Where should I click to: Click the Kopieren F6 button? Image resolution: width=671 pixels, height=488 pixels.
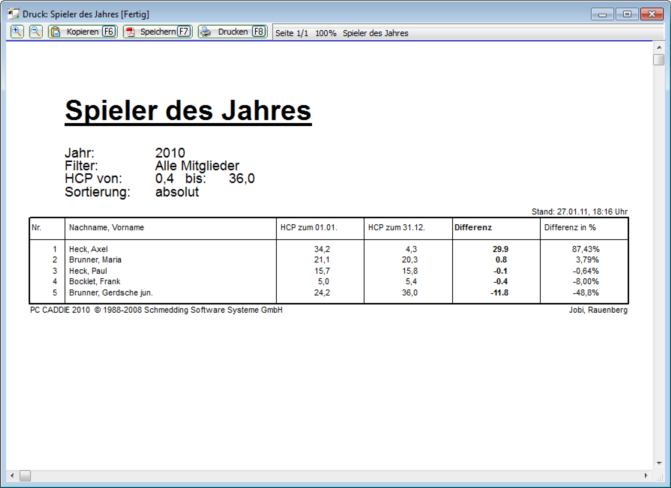tap(83, 32)
